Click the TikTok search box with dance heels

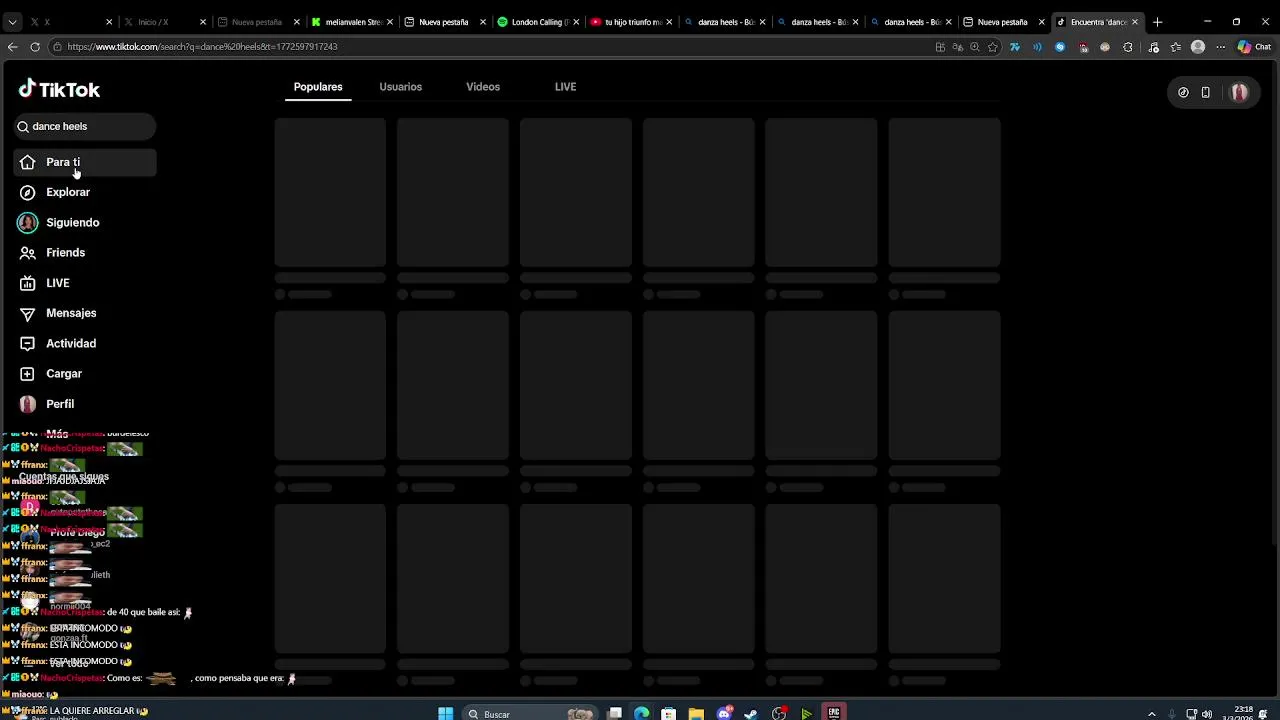(85, 126)
